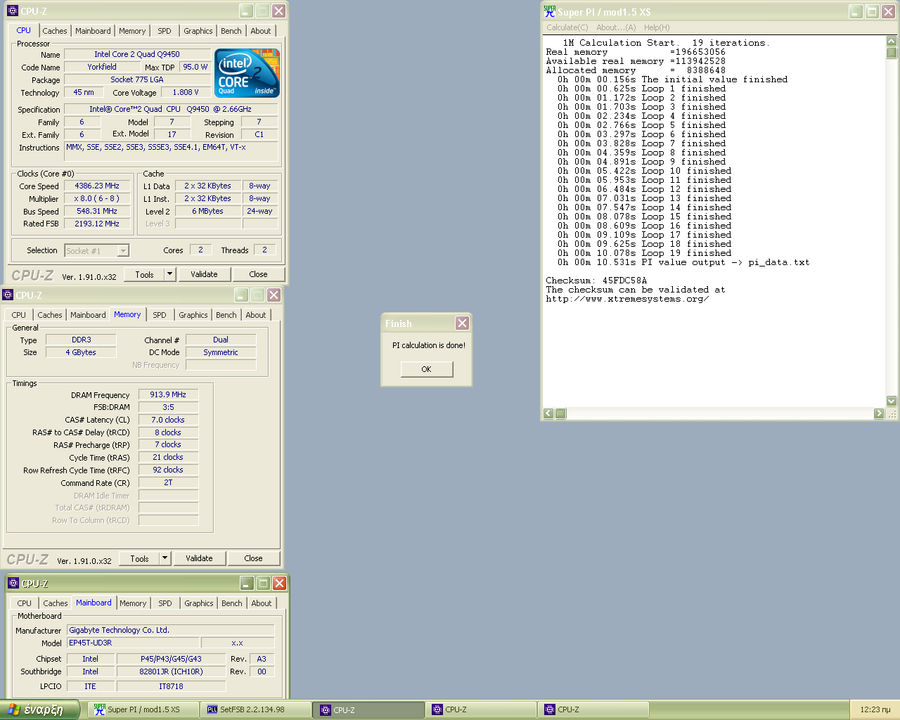Click Super PI horizontal scroll right arrow

(879, 413)
